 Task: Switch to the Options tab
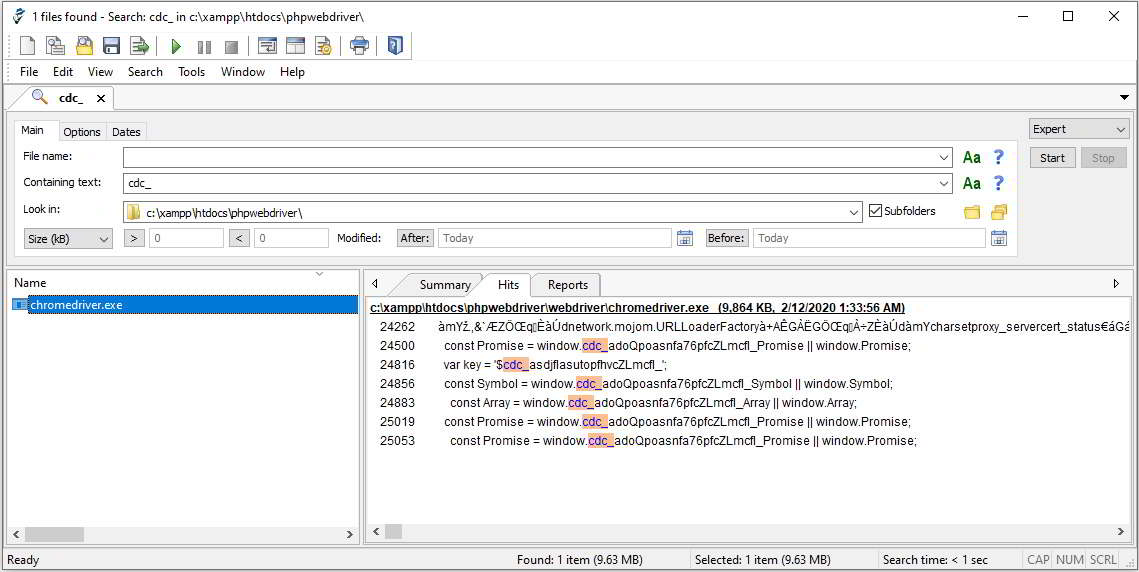(x=81, y=132)
